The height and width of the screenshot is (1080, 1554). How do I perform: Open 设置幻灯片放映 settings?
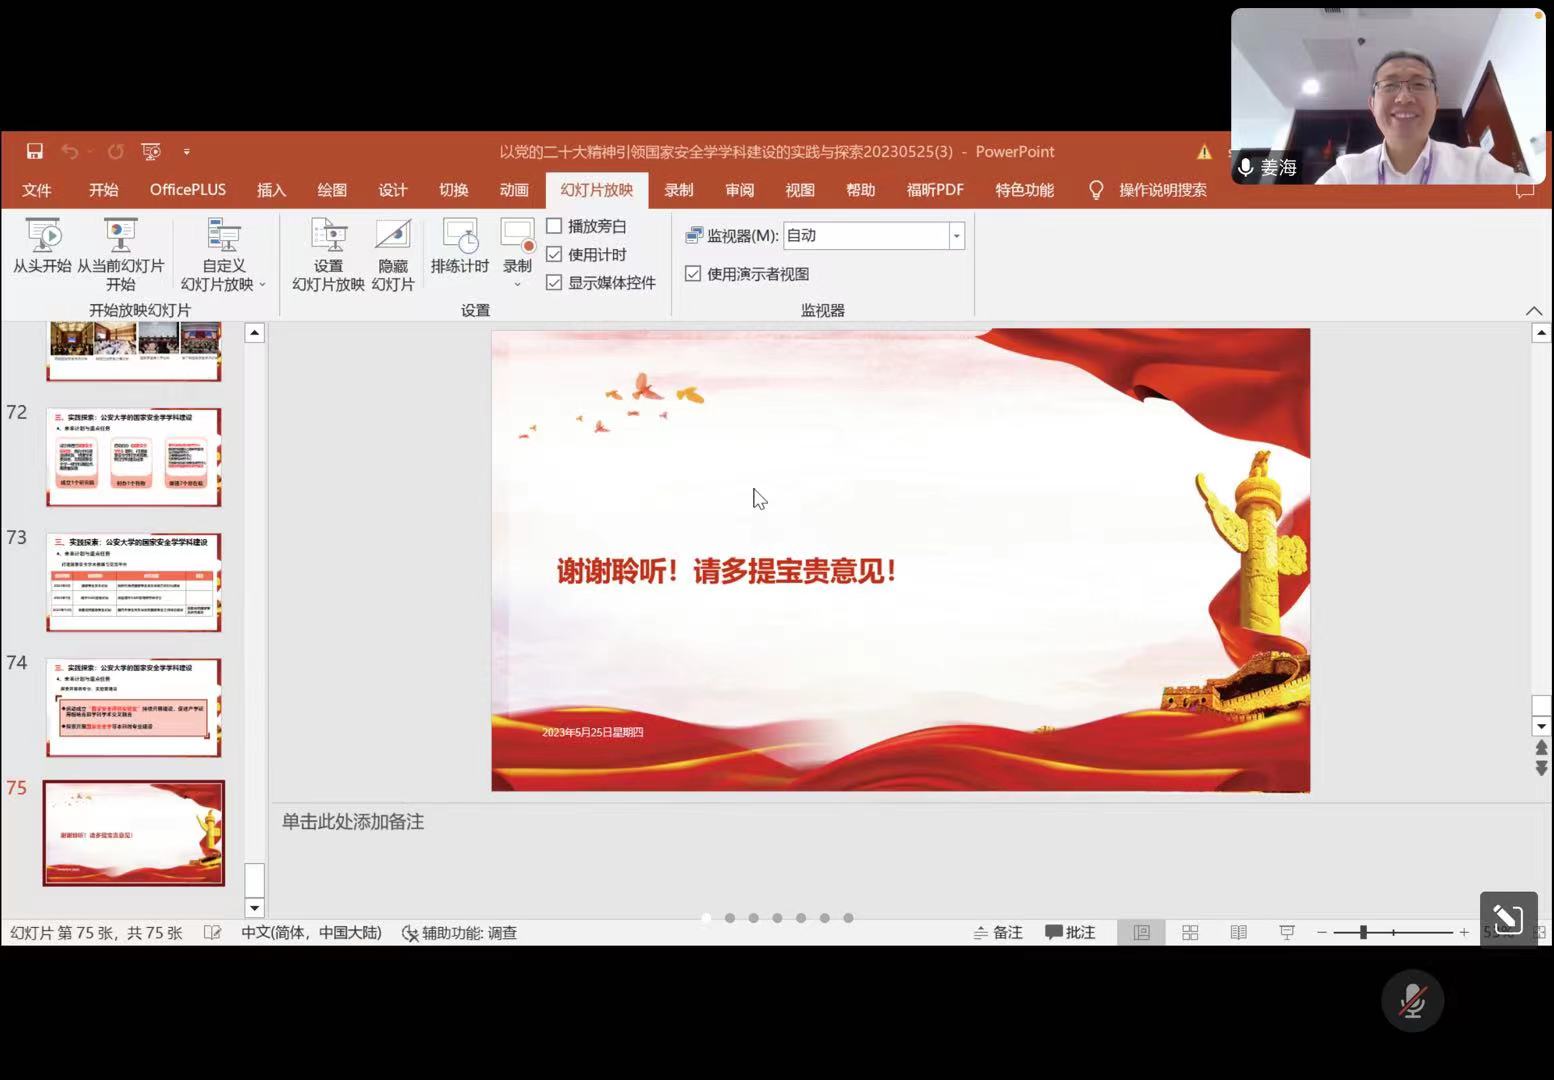click(x=328, y=236)
